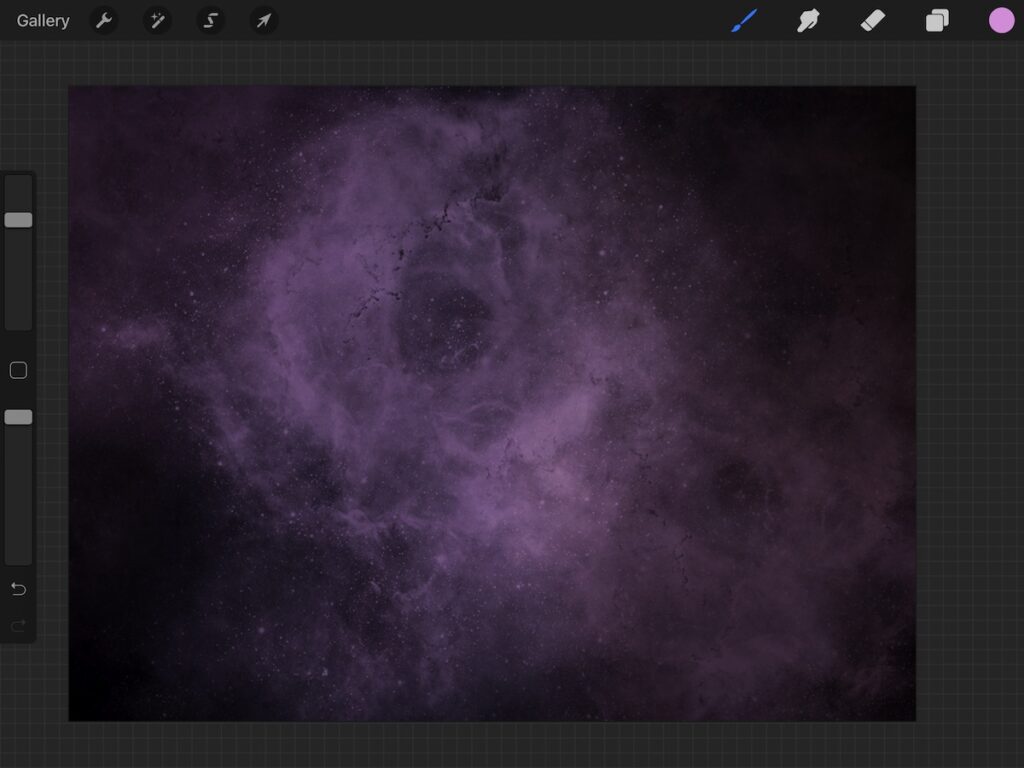Tap the redo arrow in the sidebar
The height and width of the screenshot is (768, 1024).
[x=18, y=626]
